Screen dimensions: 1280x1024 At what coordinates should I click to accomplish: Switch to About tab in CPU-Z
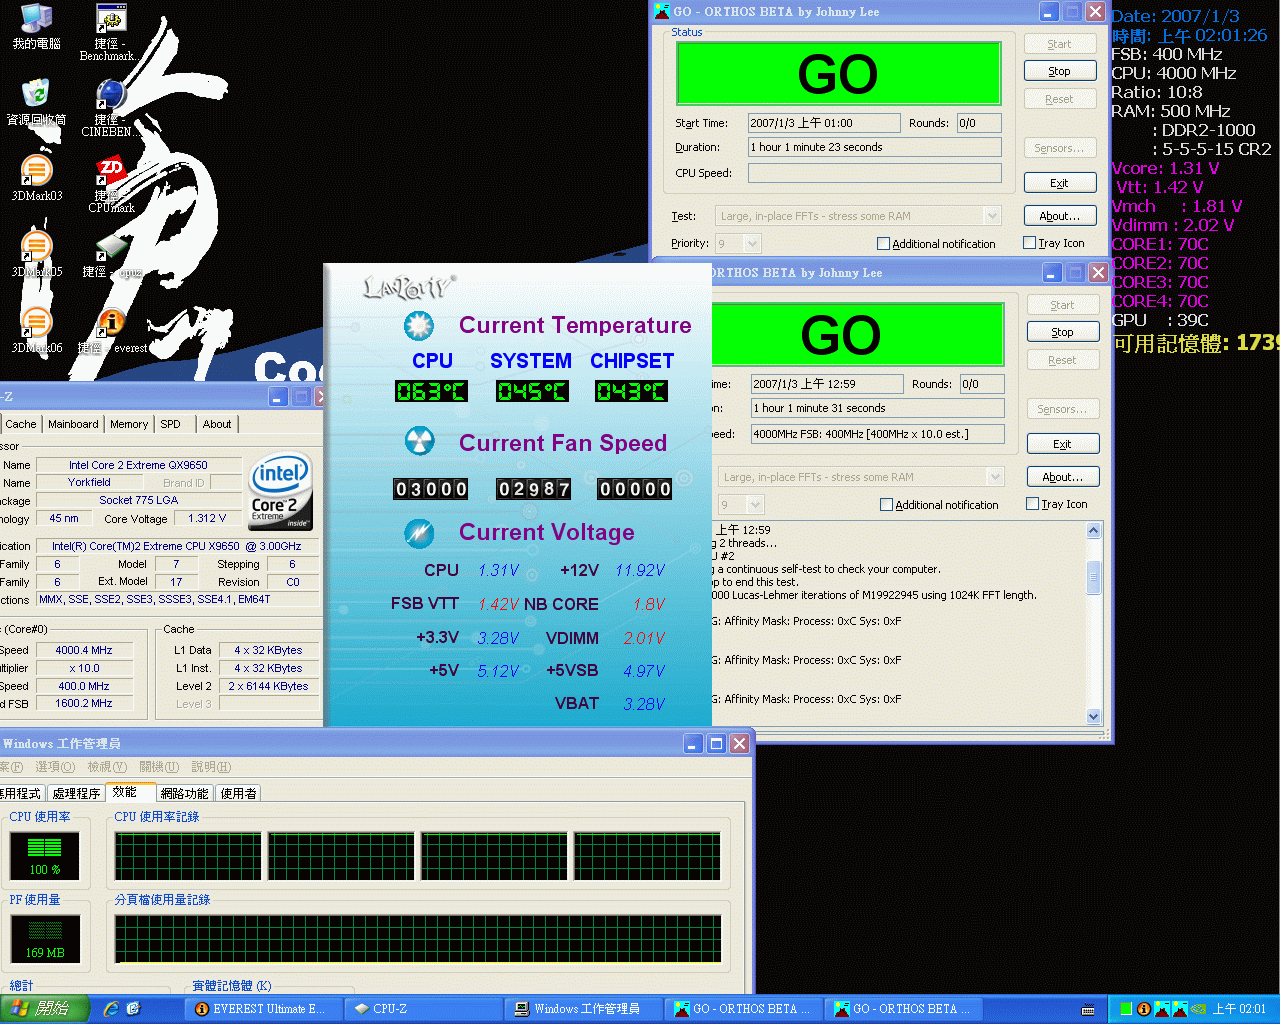(217, 424)
